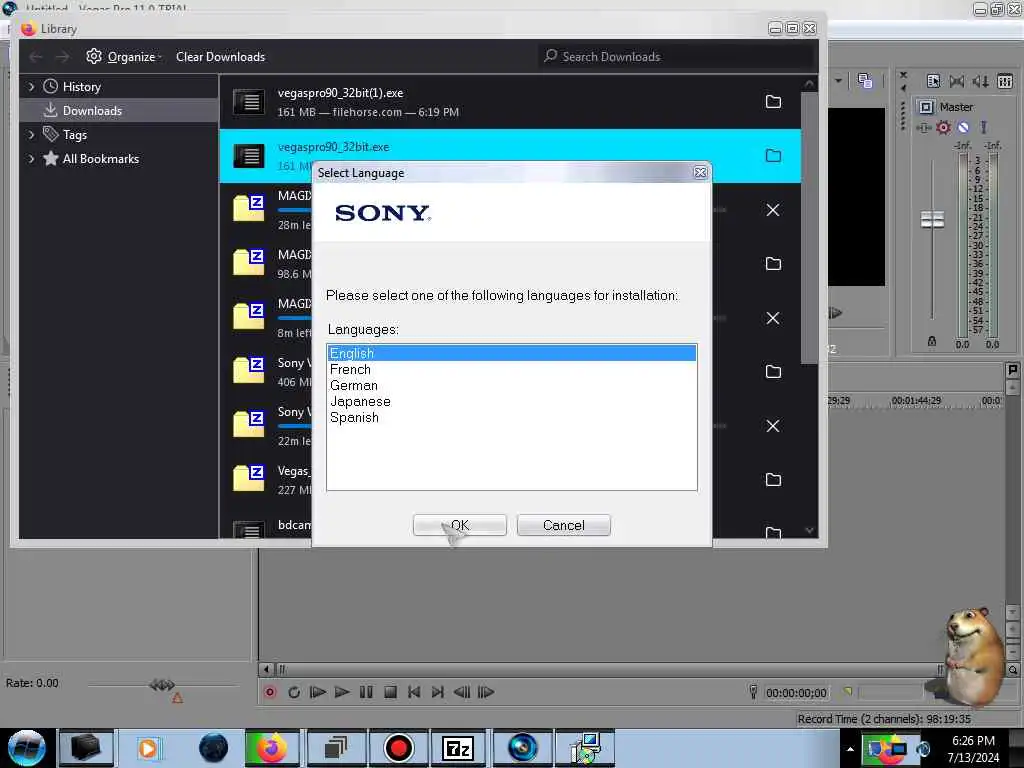Click the Rate scrub control slider
Screen dimensions: 1024x768
(x=163, y=685)
